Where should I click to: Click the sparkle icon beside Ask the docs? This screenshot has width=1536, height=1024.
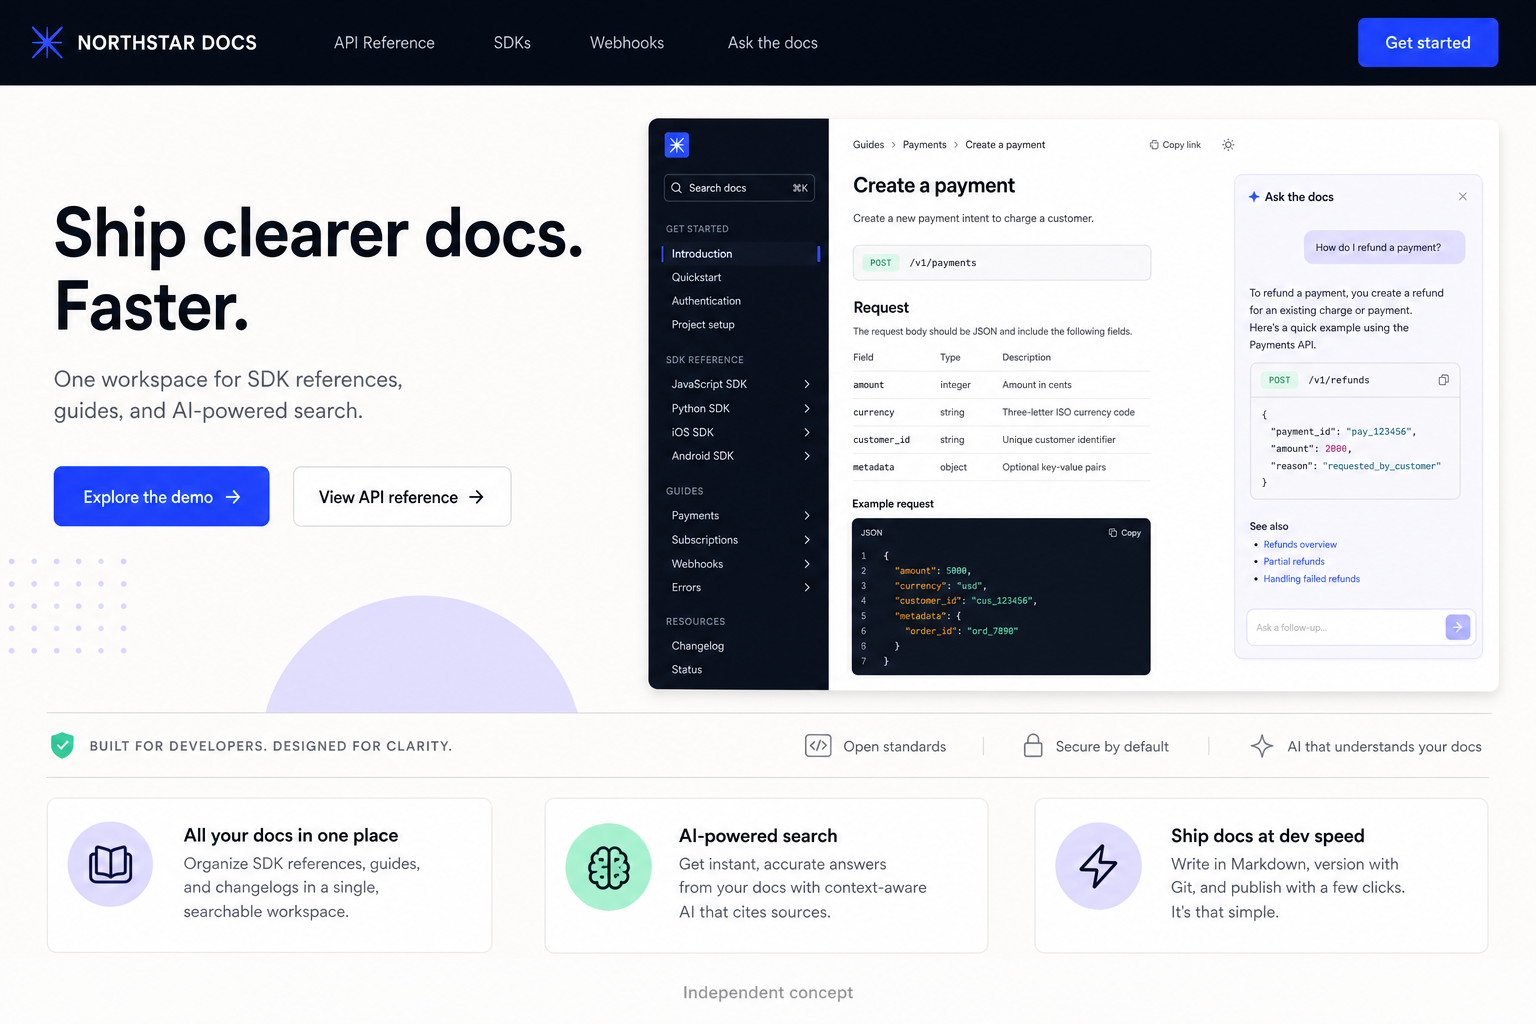(x=1254, y=197)
